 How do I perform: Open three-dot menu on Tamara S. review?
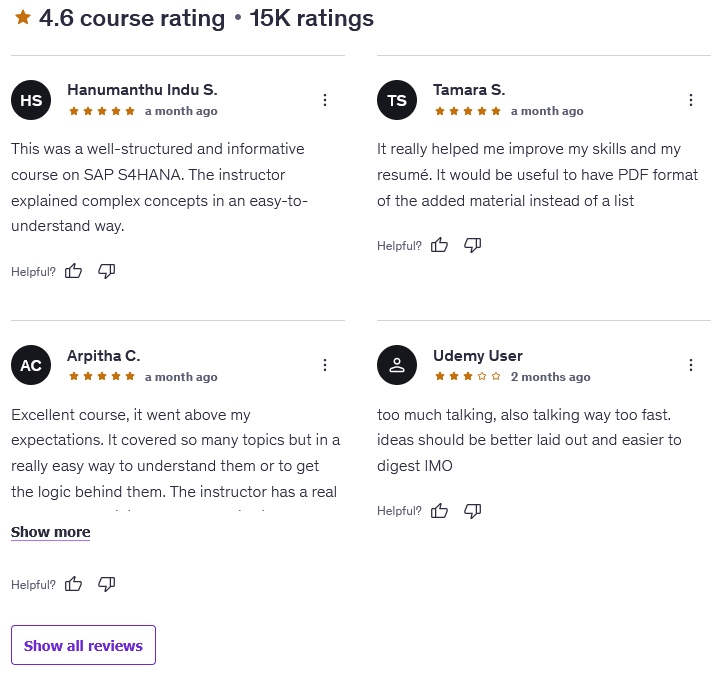pos(691,100)
